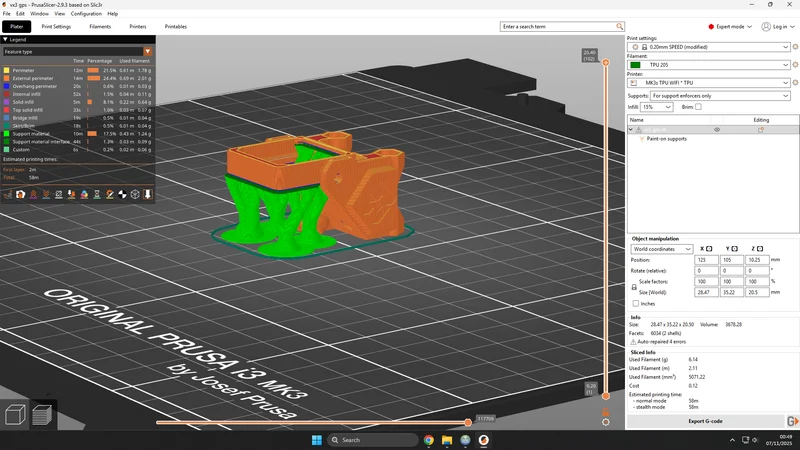Open Printer preset dropdown
This screenshot has width=800, height=450.
(708, 83)
